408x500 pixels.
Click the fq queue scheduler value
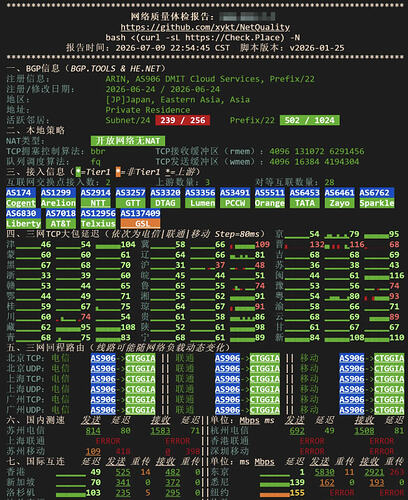coord(96,161)
